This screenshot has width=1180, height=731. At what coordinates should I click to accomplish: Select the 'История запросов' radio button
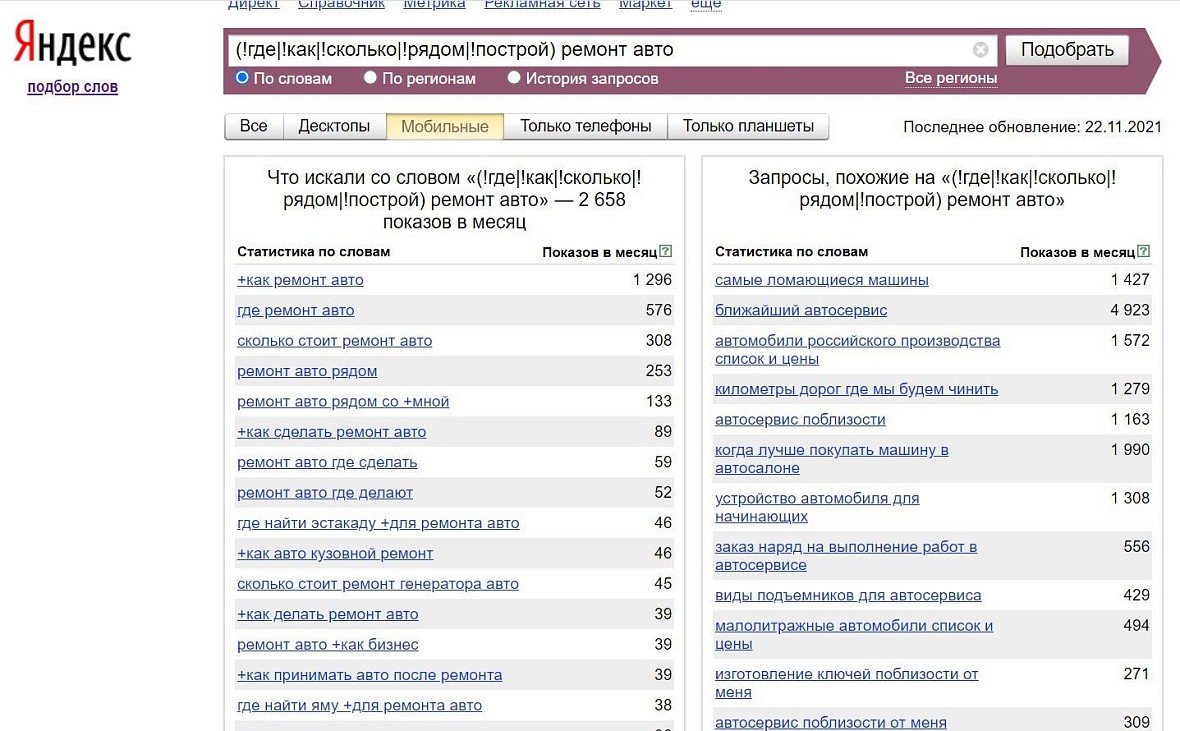(x=514, y=78)
